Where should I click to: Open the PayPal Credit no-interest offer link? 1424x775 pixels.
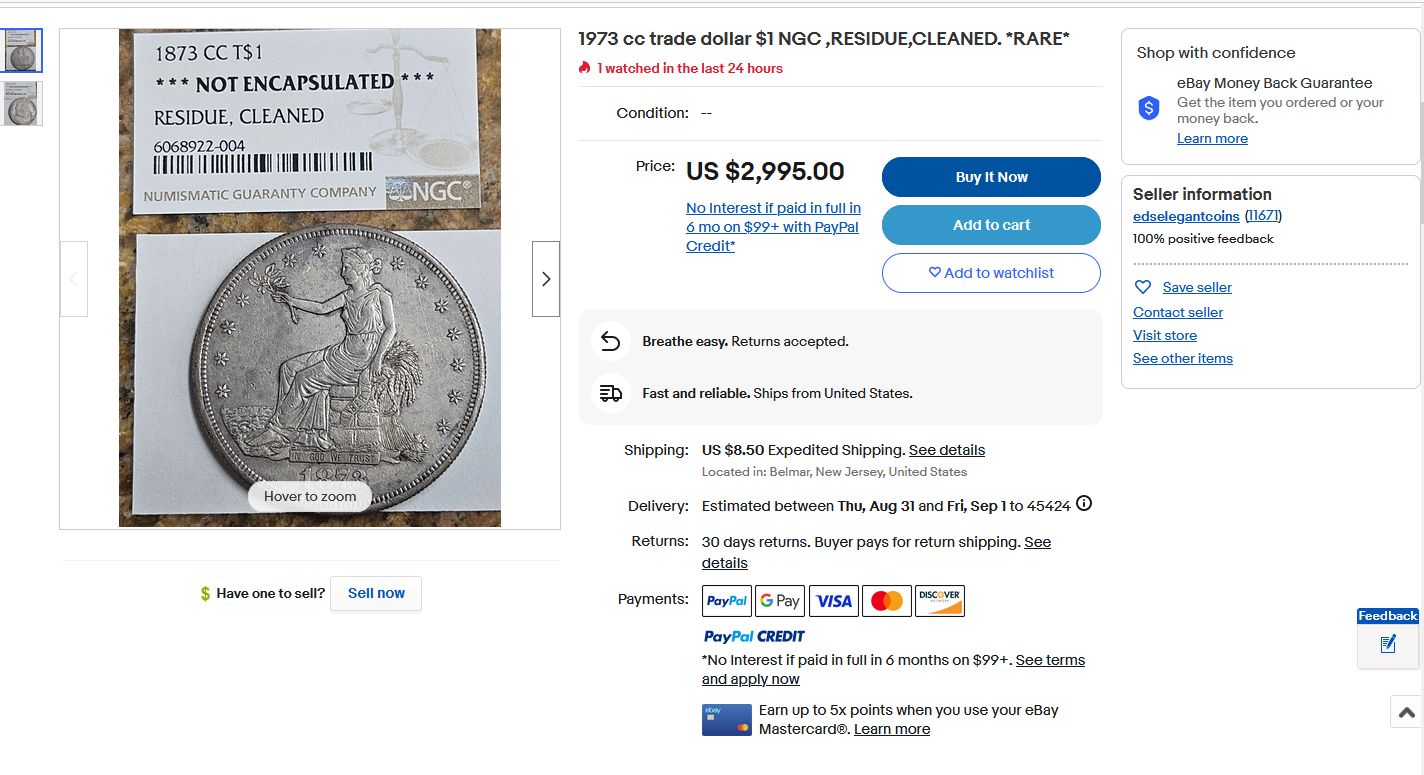click(773, 227)
